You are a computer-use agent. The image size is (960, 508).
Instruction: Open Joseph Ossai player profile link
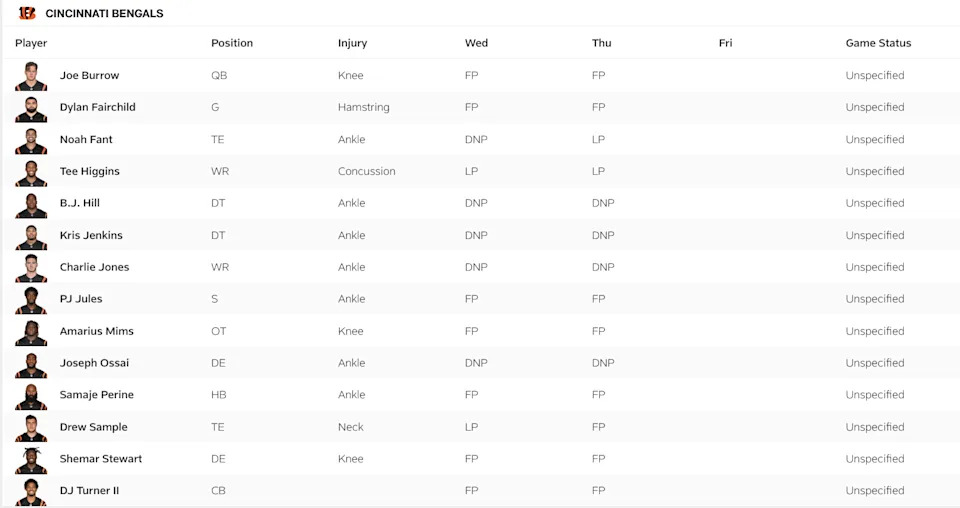coord(94,363)
